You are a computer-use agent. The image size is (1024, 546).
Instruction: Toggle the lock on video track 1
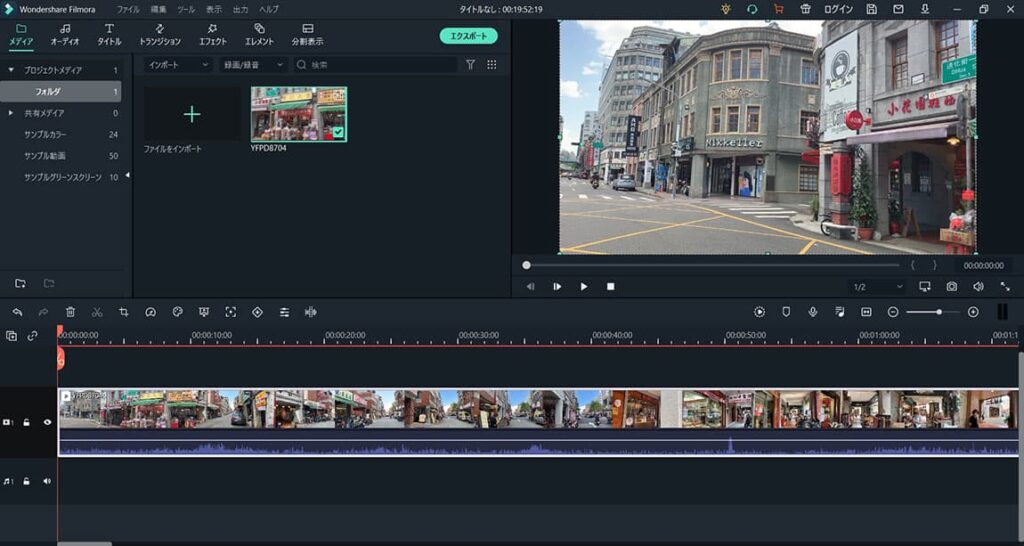click(27, 423)
